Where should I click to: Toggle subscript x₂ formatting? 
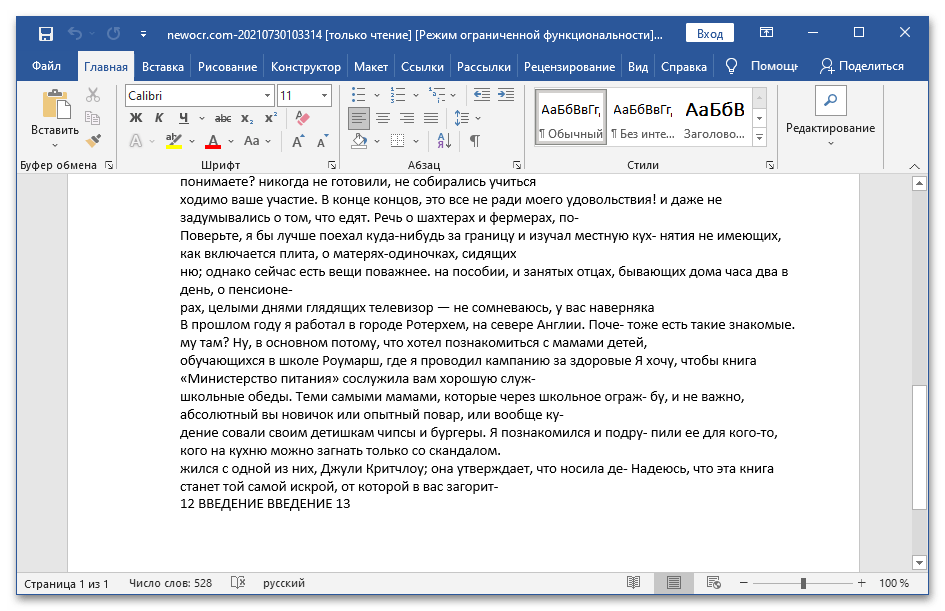coord(247,118)
